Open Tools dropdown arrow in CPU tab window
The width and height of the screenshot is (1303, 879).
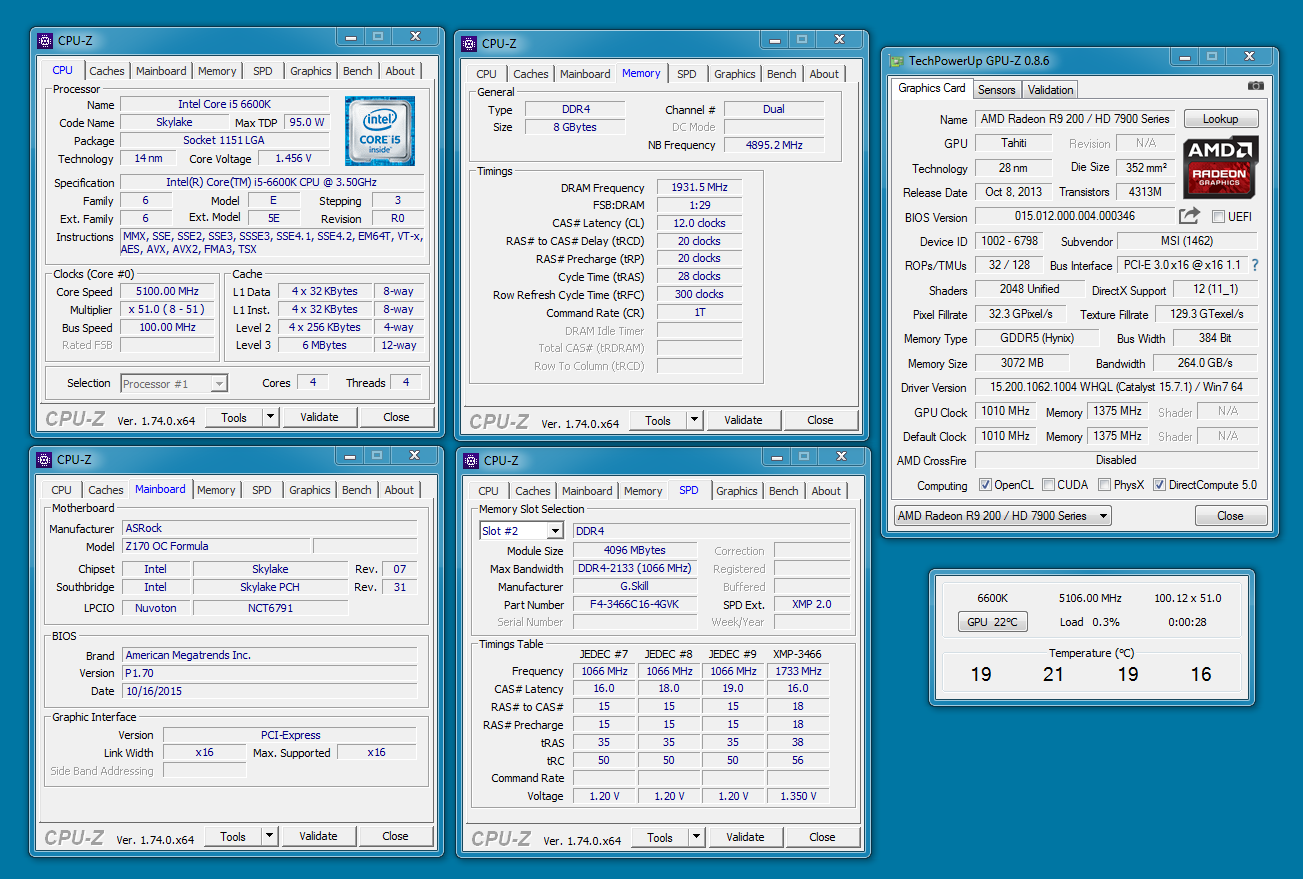tap(270, 417)
